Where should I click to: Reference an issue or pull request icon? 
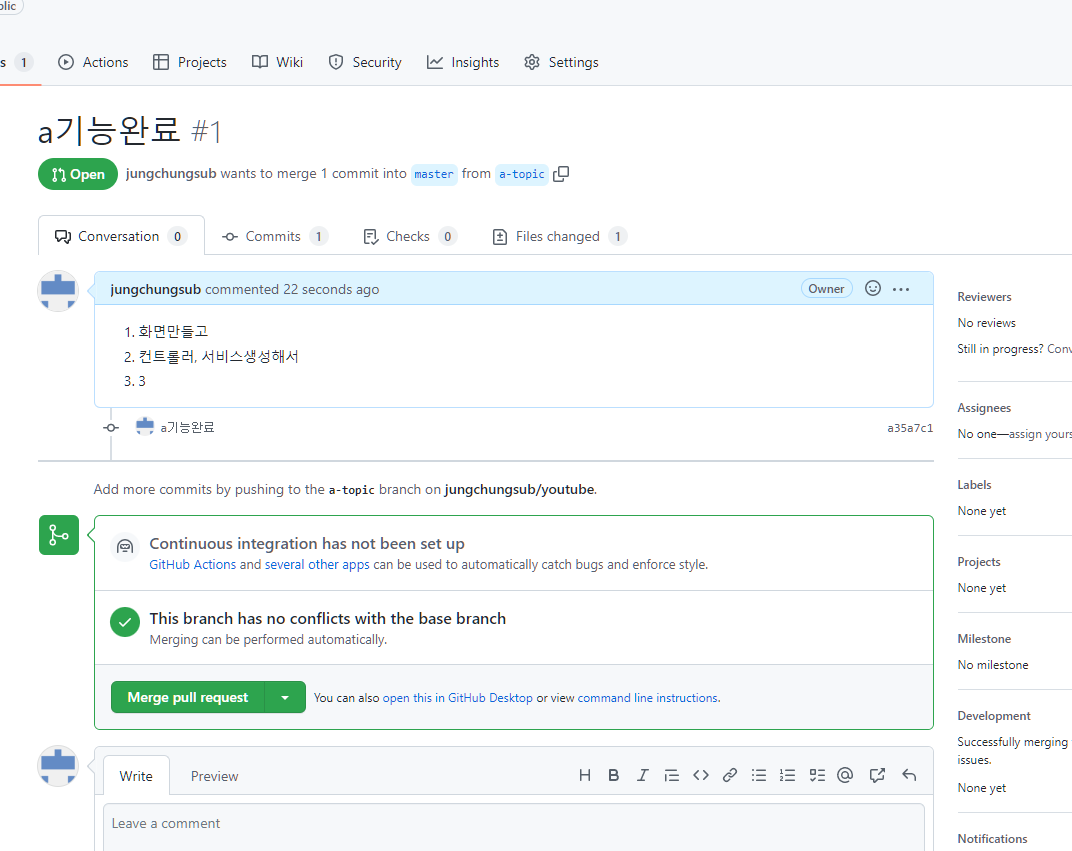tap(877, 775)
